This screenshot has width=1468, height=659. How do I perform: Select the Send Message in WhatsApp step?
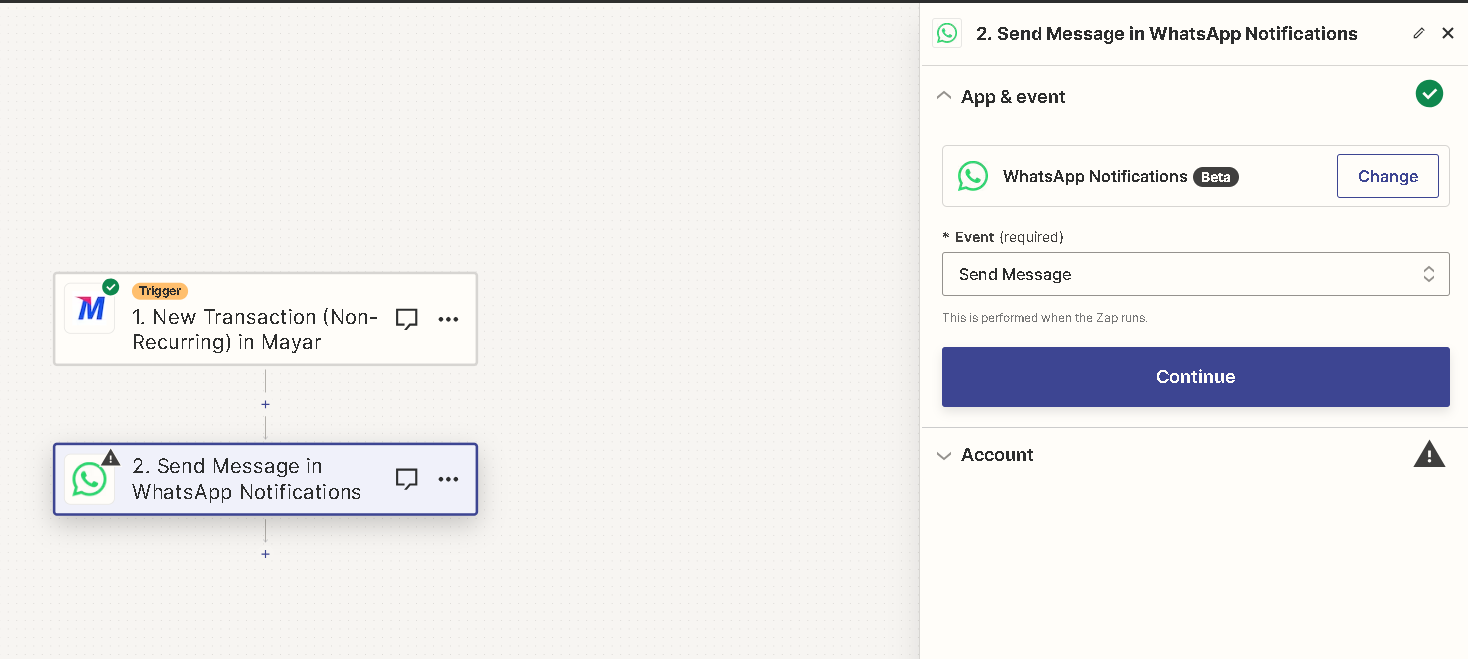click(265, 479)
